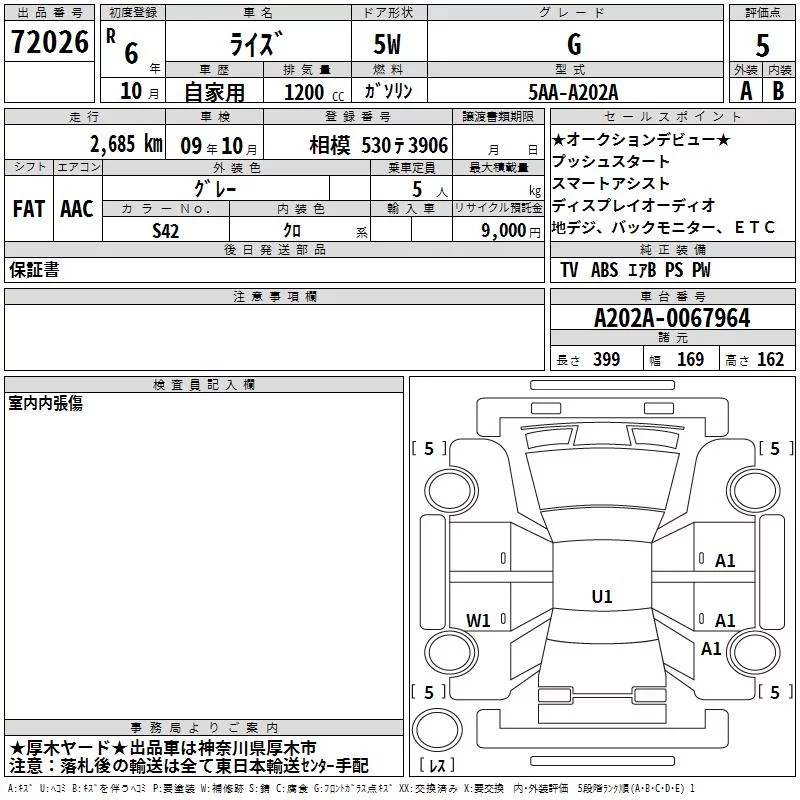Click A1 mark on right rear door
800x800 pixels.
(725, 620)
